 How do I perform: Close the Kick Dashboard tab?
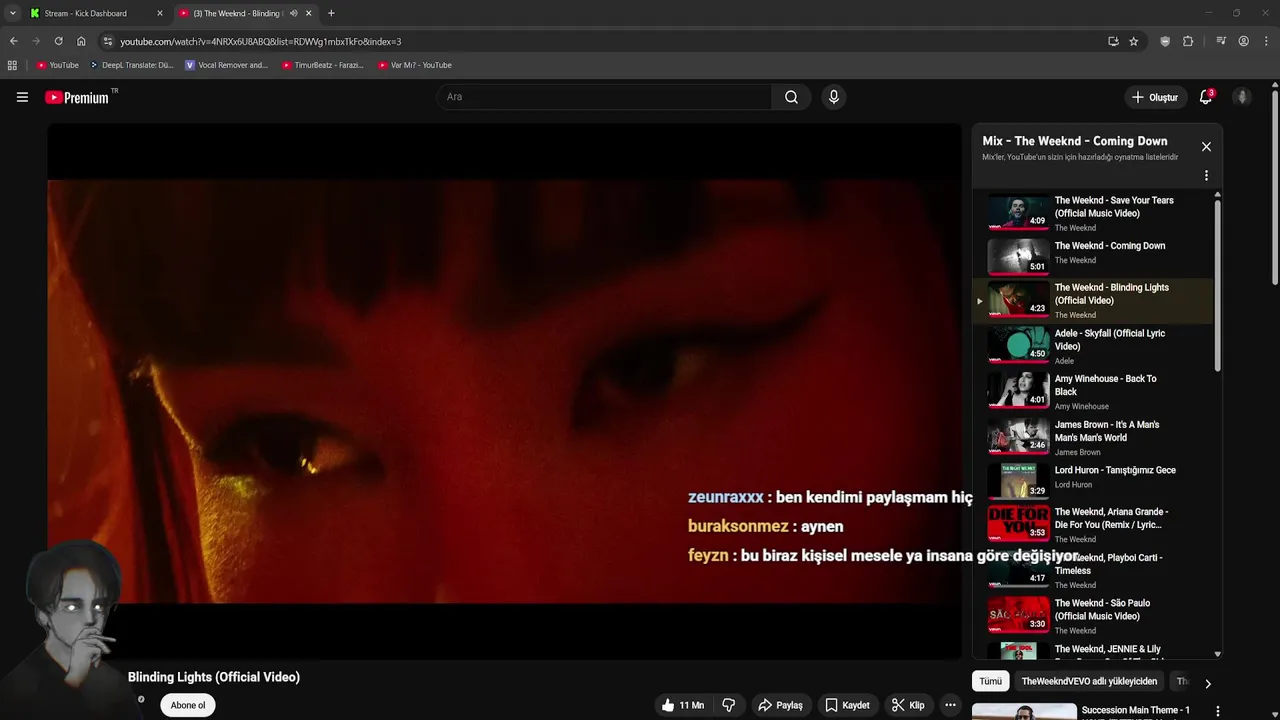(159, 13)
